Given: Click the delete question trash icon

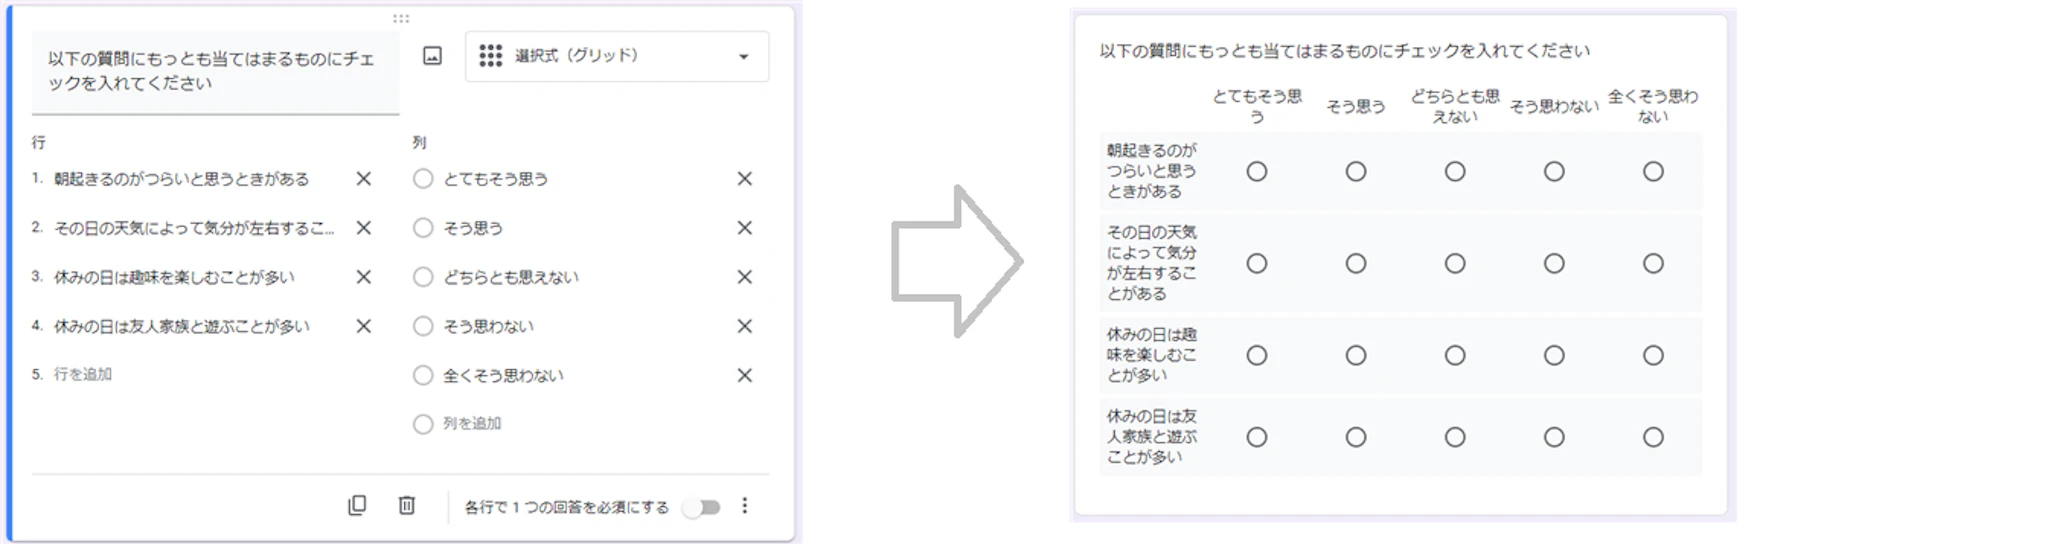Looking at the screenshot, I should pos(407,506).
